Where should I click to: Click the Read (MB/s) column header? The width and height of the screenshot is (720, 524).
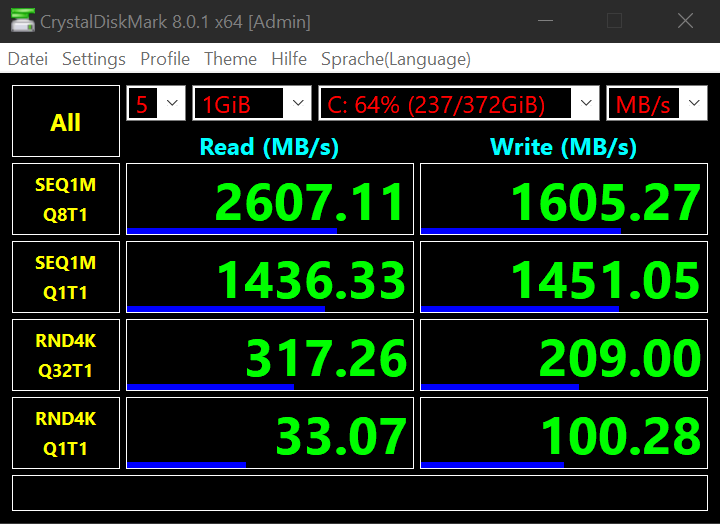point(270,147)
